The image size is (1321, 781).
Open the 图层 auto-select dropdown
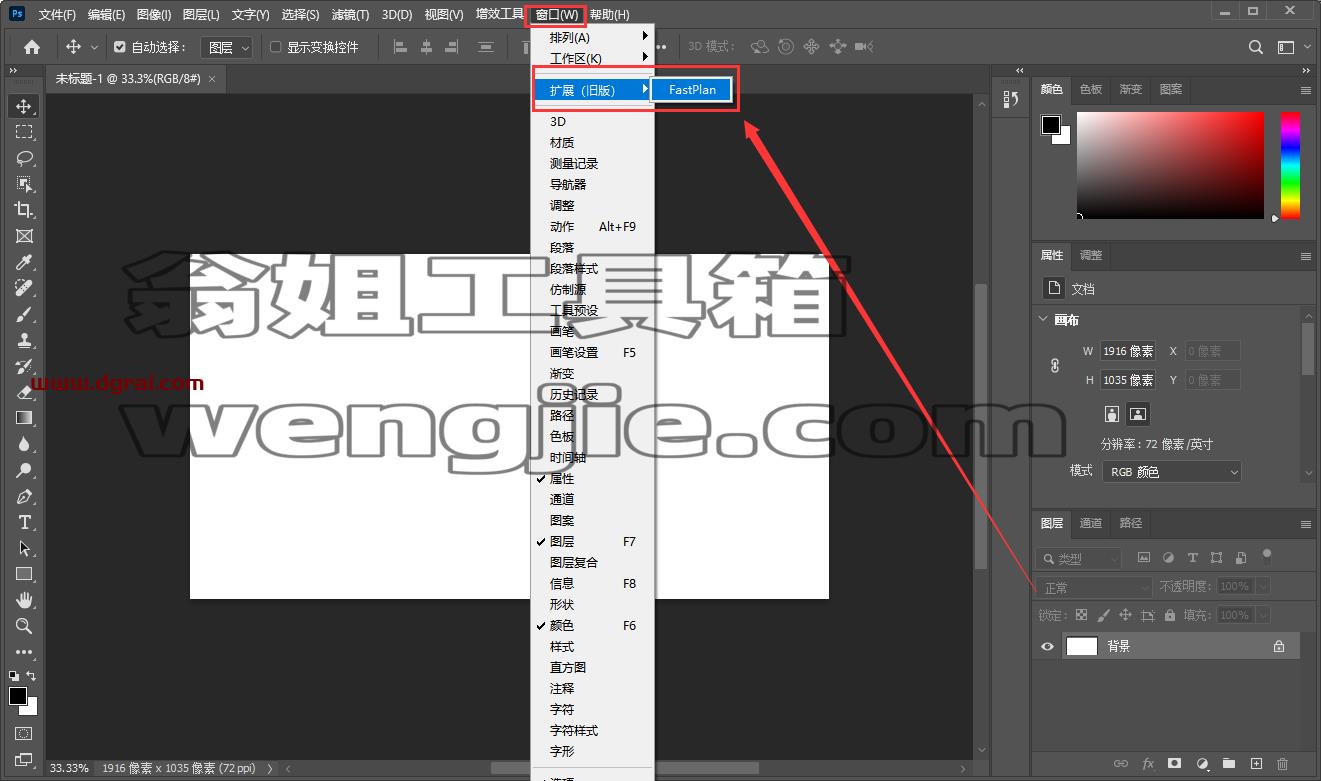pos(227,47)
